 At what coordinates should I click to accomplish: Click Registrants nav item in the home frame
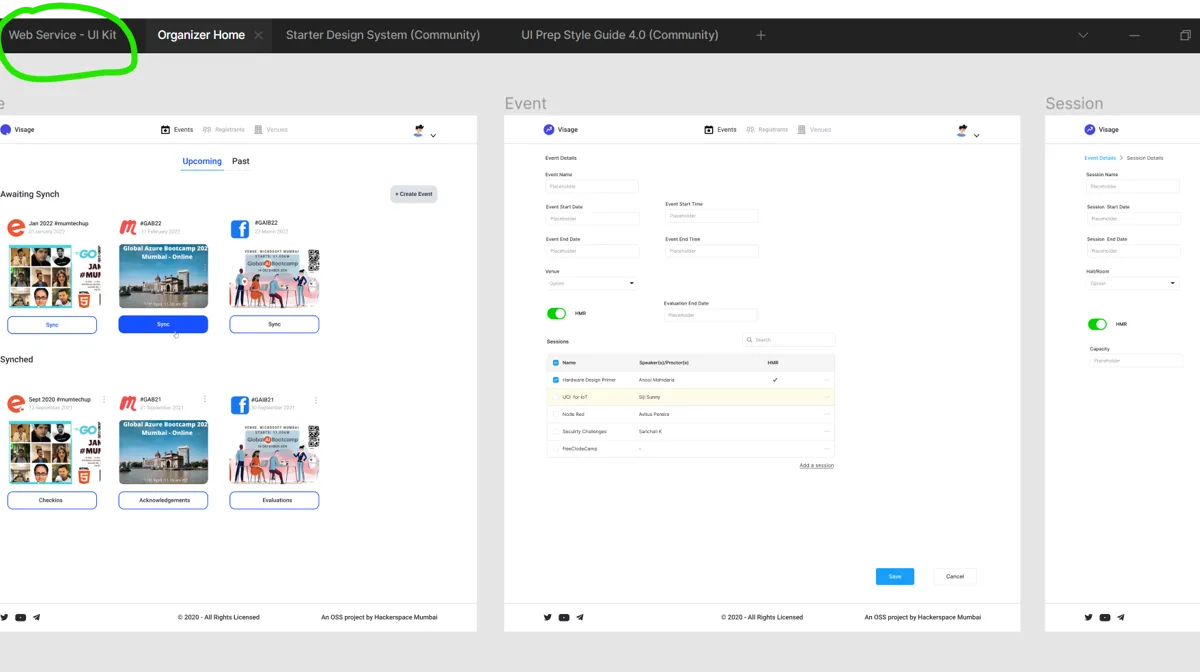tap(223, 130)
